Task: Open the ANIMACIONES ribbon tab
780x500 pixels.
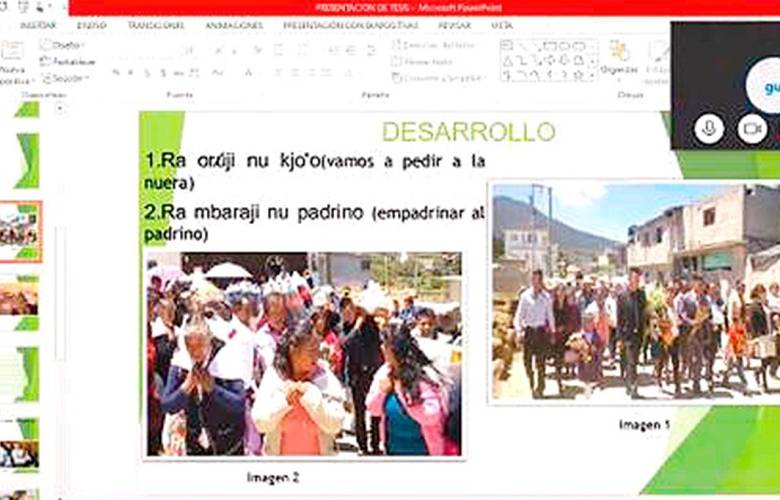Action: click(234, 25)
